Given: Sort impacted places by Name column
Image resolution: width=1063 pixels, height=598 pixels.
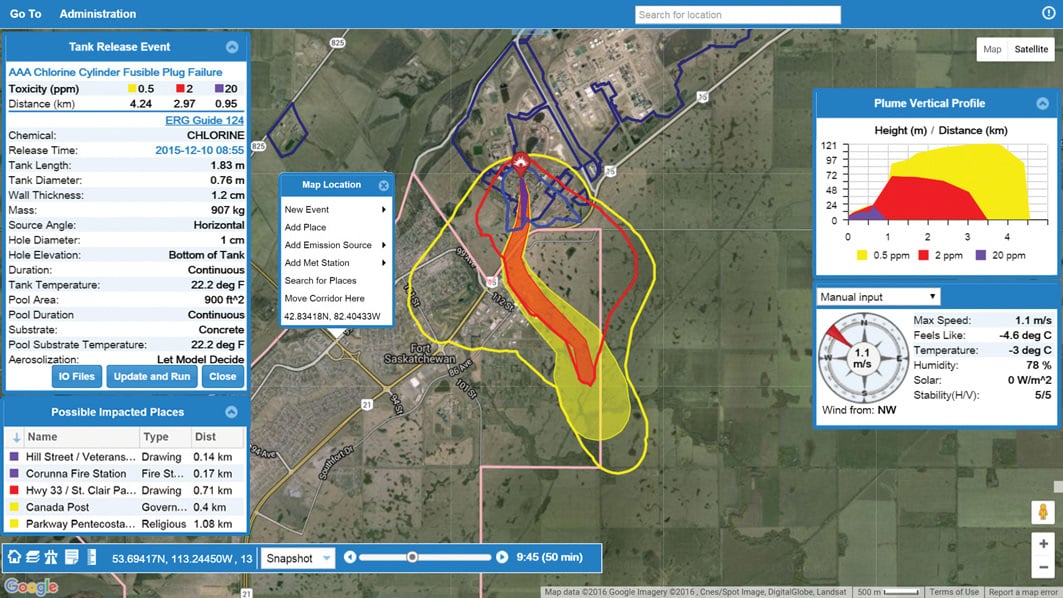Looking at the screenshot, I should pos(81,437).
